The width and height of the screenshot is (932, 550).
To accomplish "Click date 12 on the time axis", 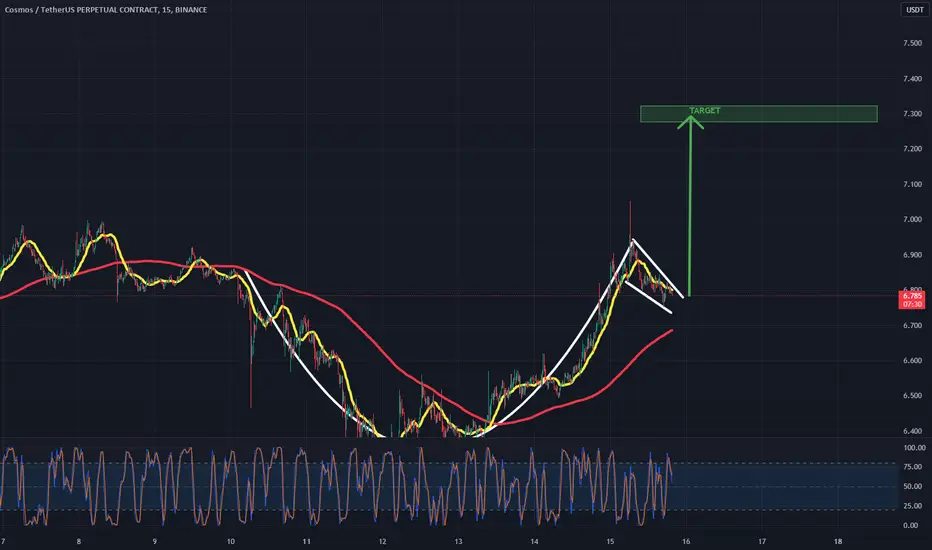I will 382,542.
